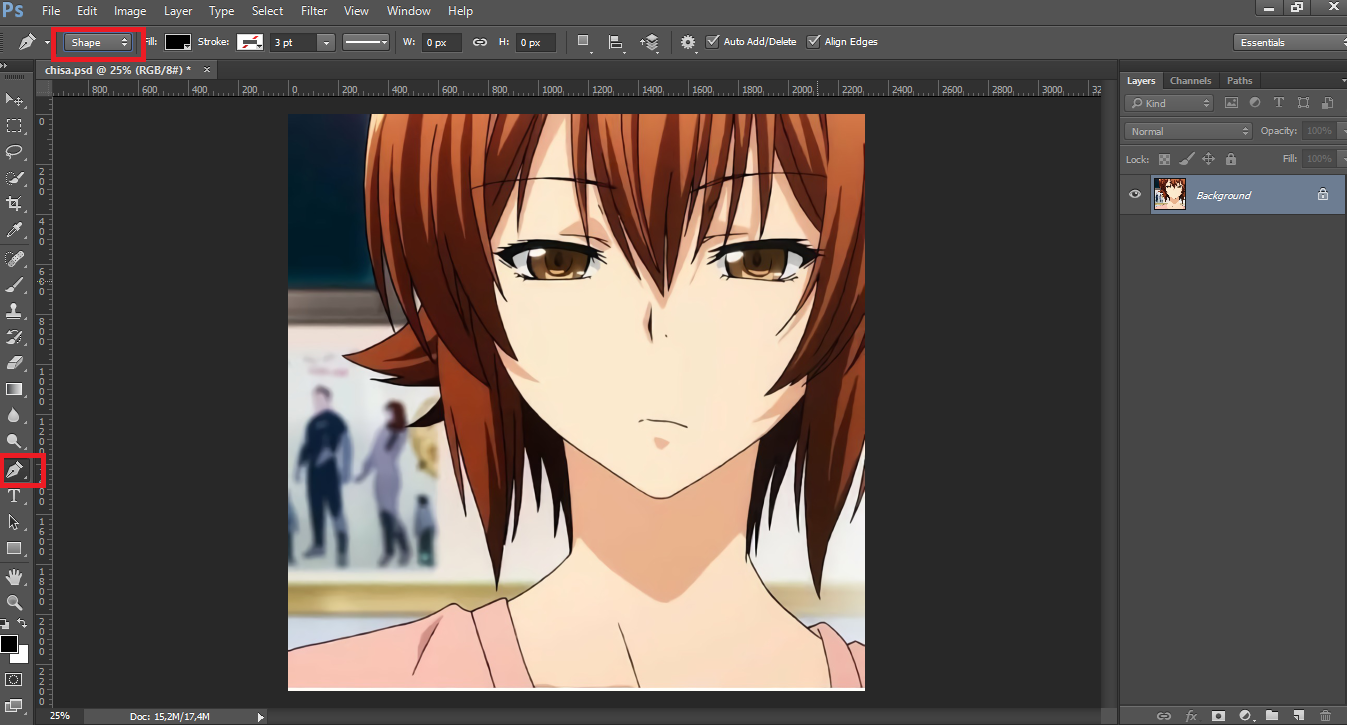Open the Essentials workspace switcher
The height and width of the screenshot is (725, 1347).
1288,42
